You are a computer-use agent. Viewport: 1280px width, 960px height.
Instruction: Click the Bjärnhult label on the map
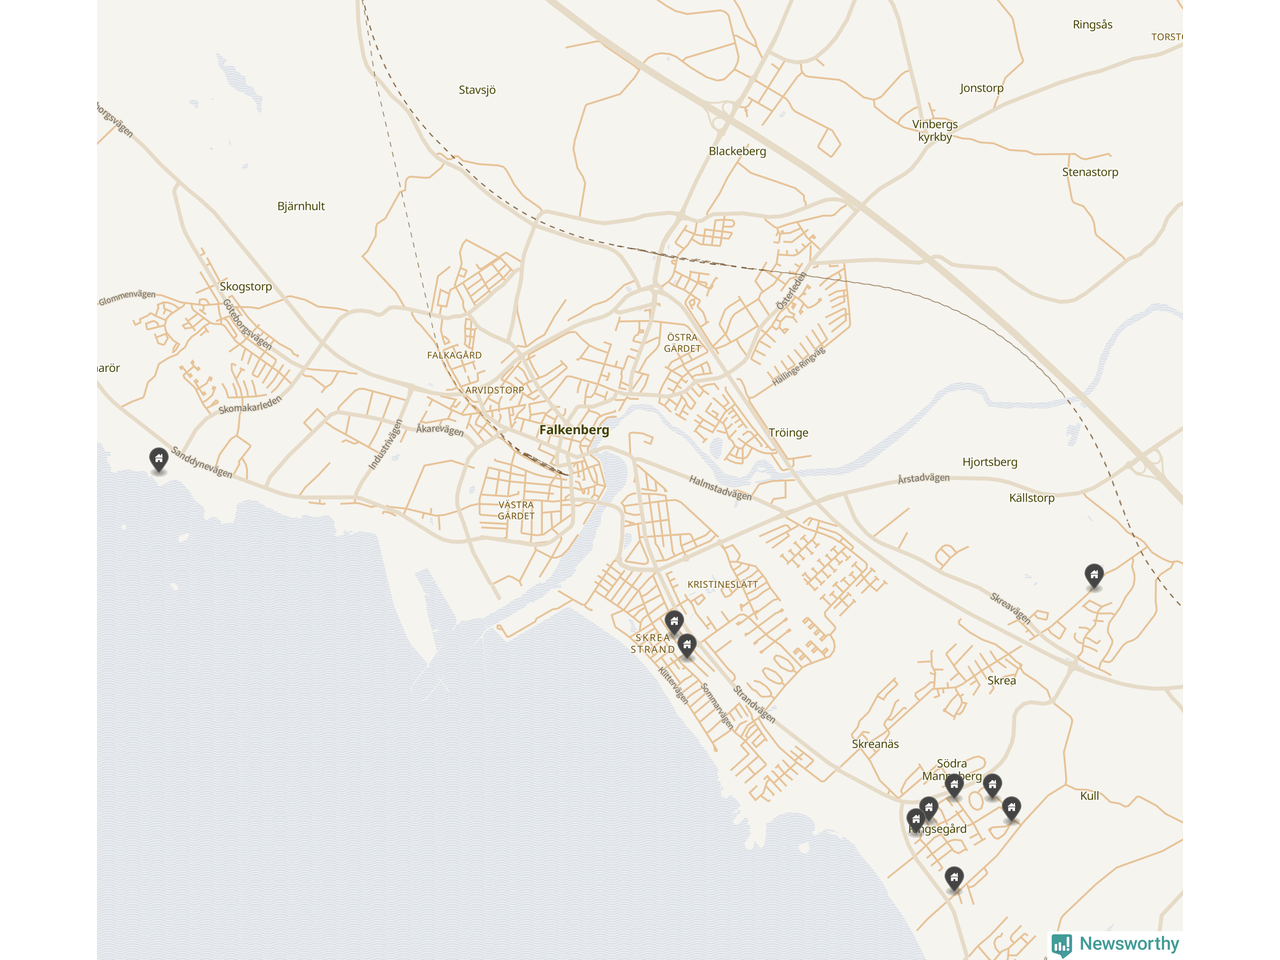301,207
